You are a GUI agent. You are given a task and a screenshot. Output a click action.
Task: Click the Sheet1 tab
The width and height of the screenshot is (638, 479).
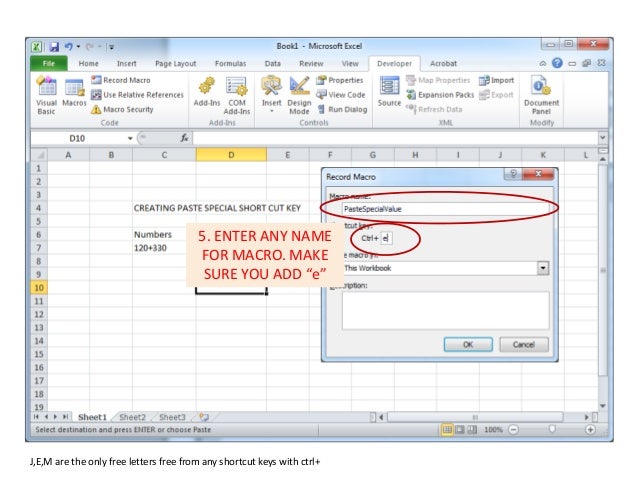[92, 417]
